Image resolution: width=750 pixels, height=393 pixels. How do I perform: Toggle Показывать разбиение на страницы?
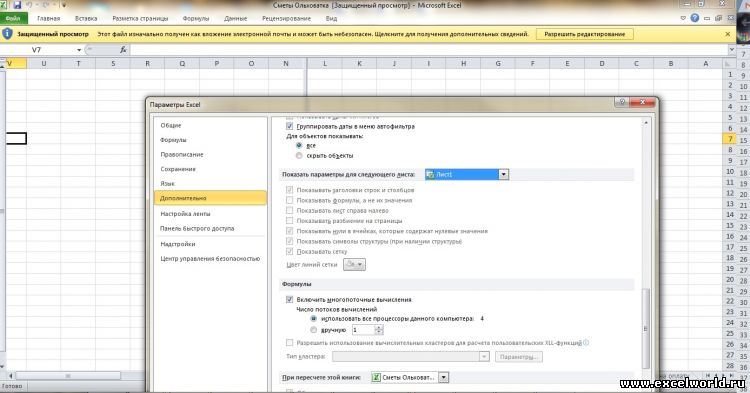click(x=289, y=221)
